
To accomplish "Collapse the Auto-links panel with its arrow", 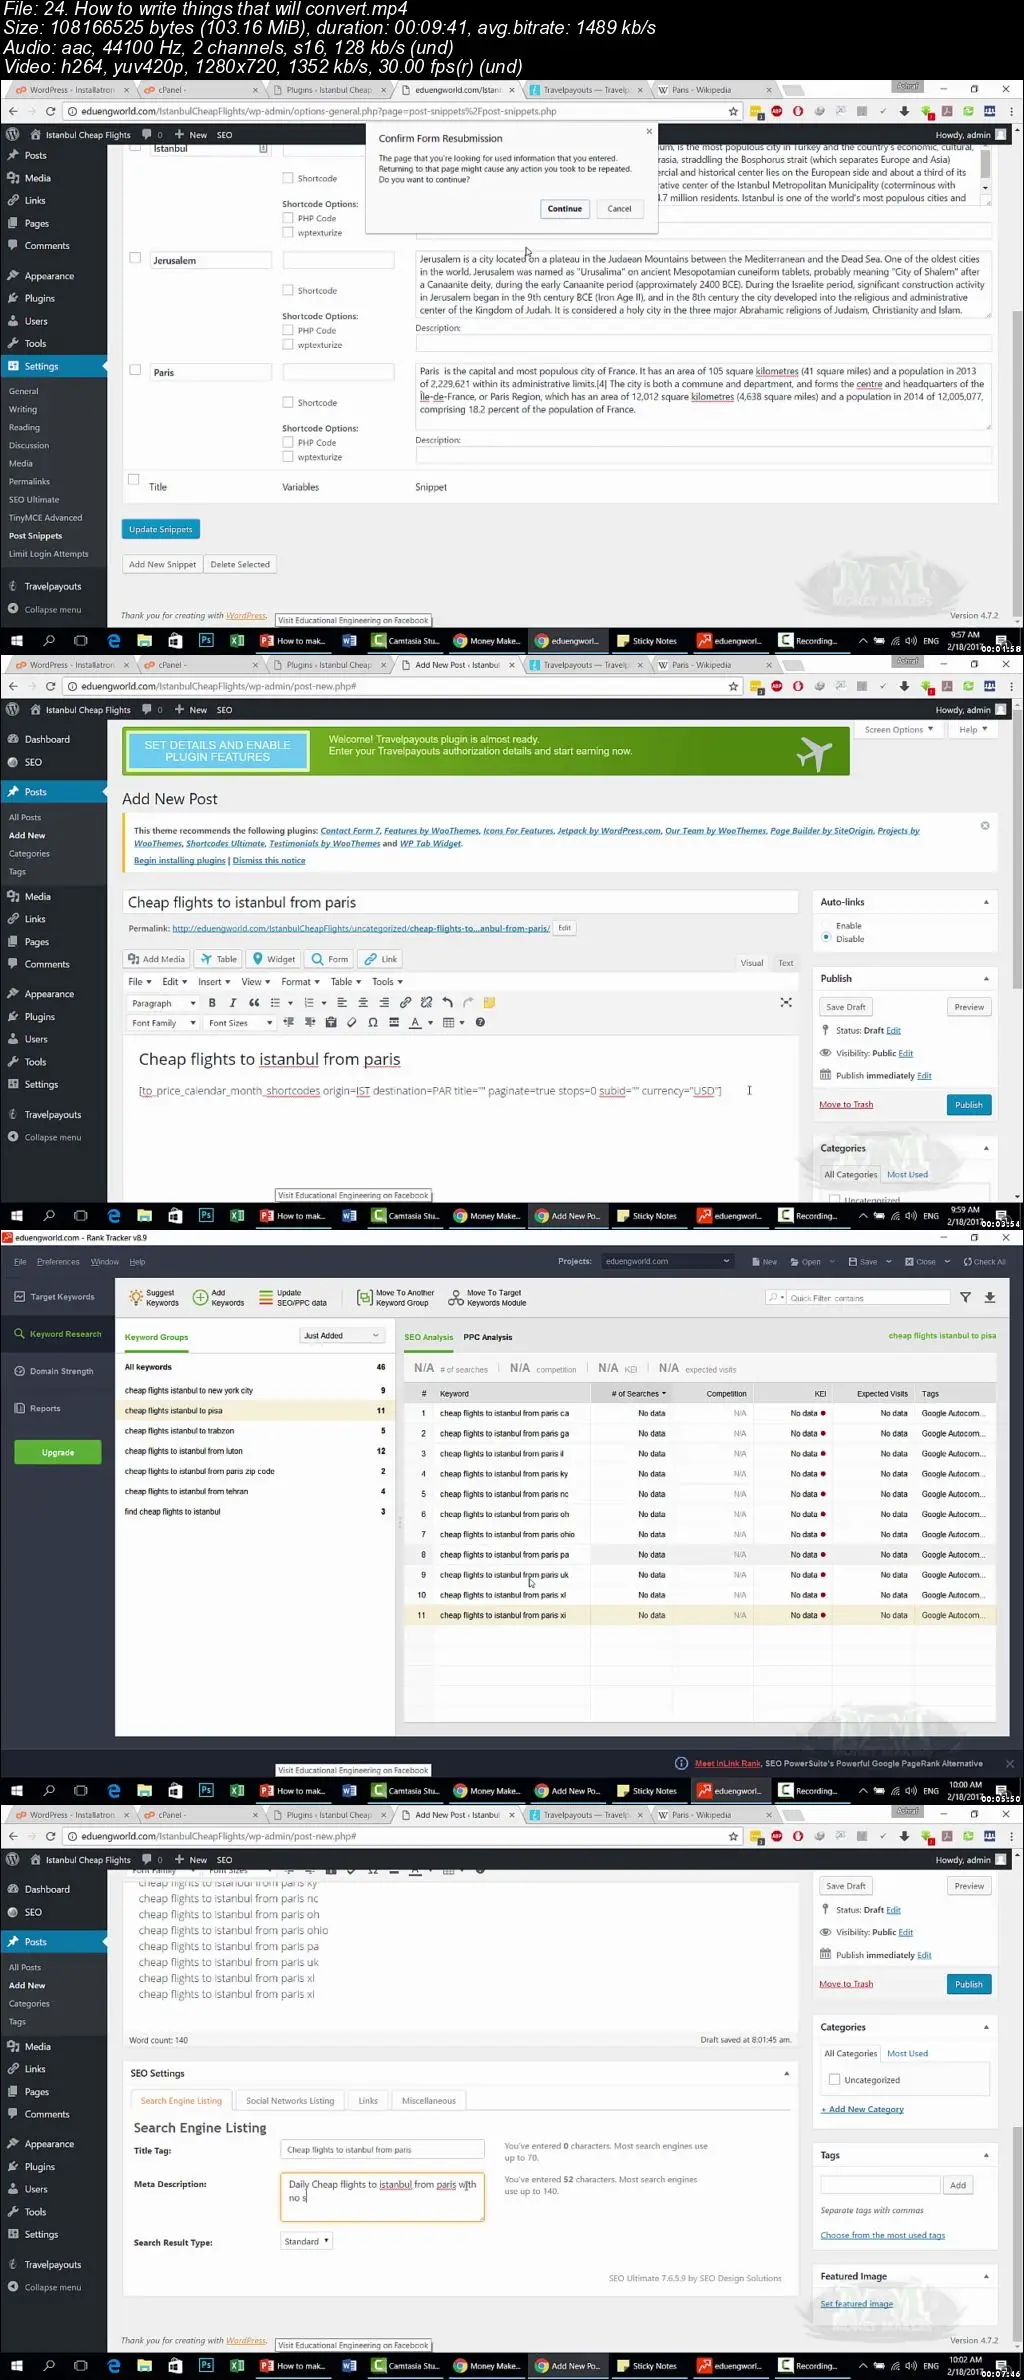I will point(986,902).
